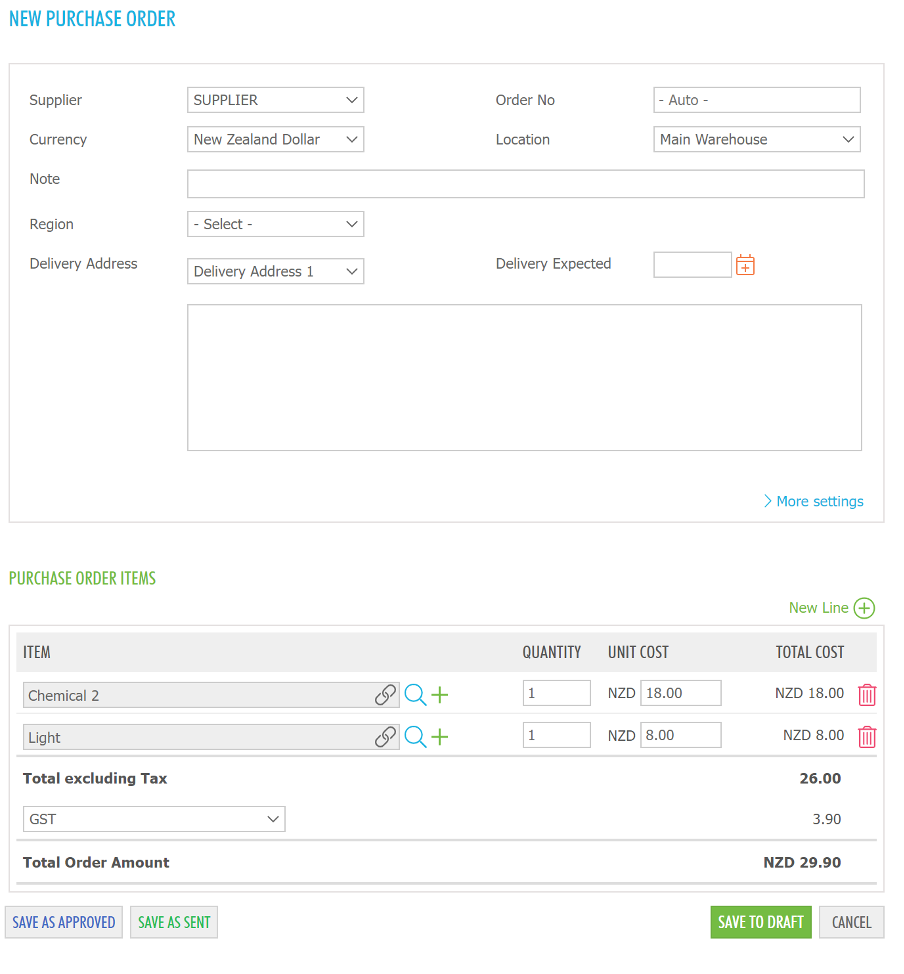Delete the Chemical 2 line item

[867, 695]
